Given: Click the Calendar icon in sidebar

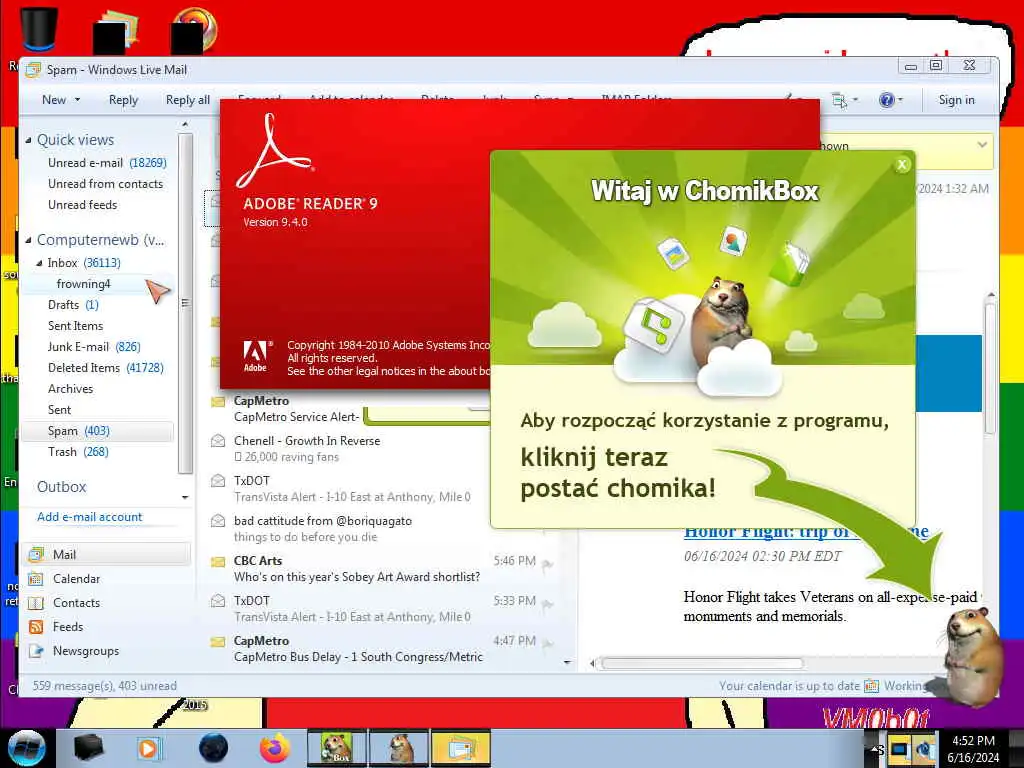Looking at the screenshot, I should [36, 579].
